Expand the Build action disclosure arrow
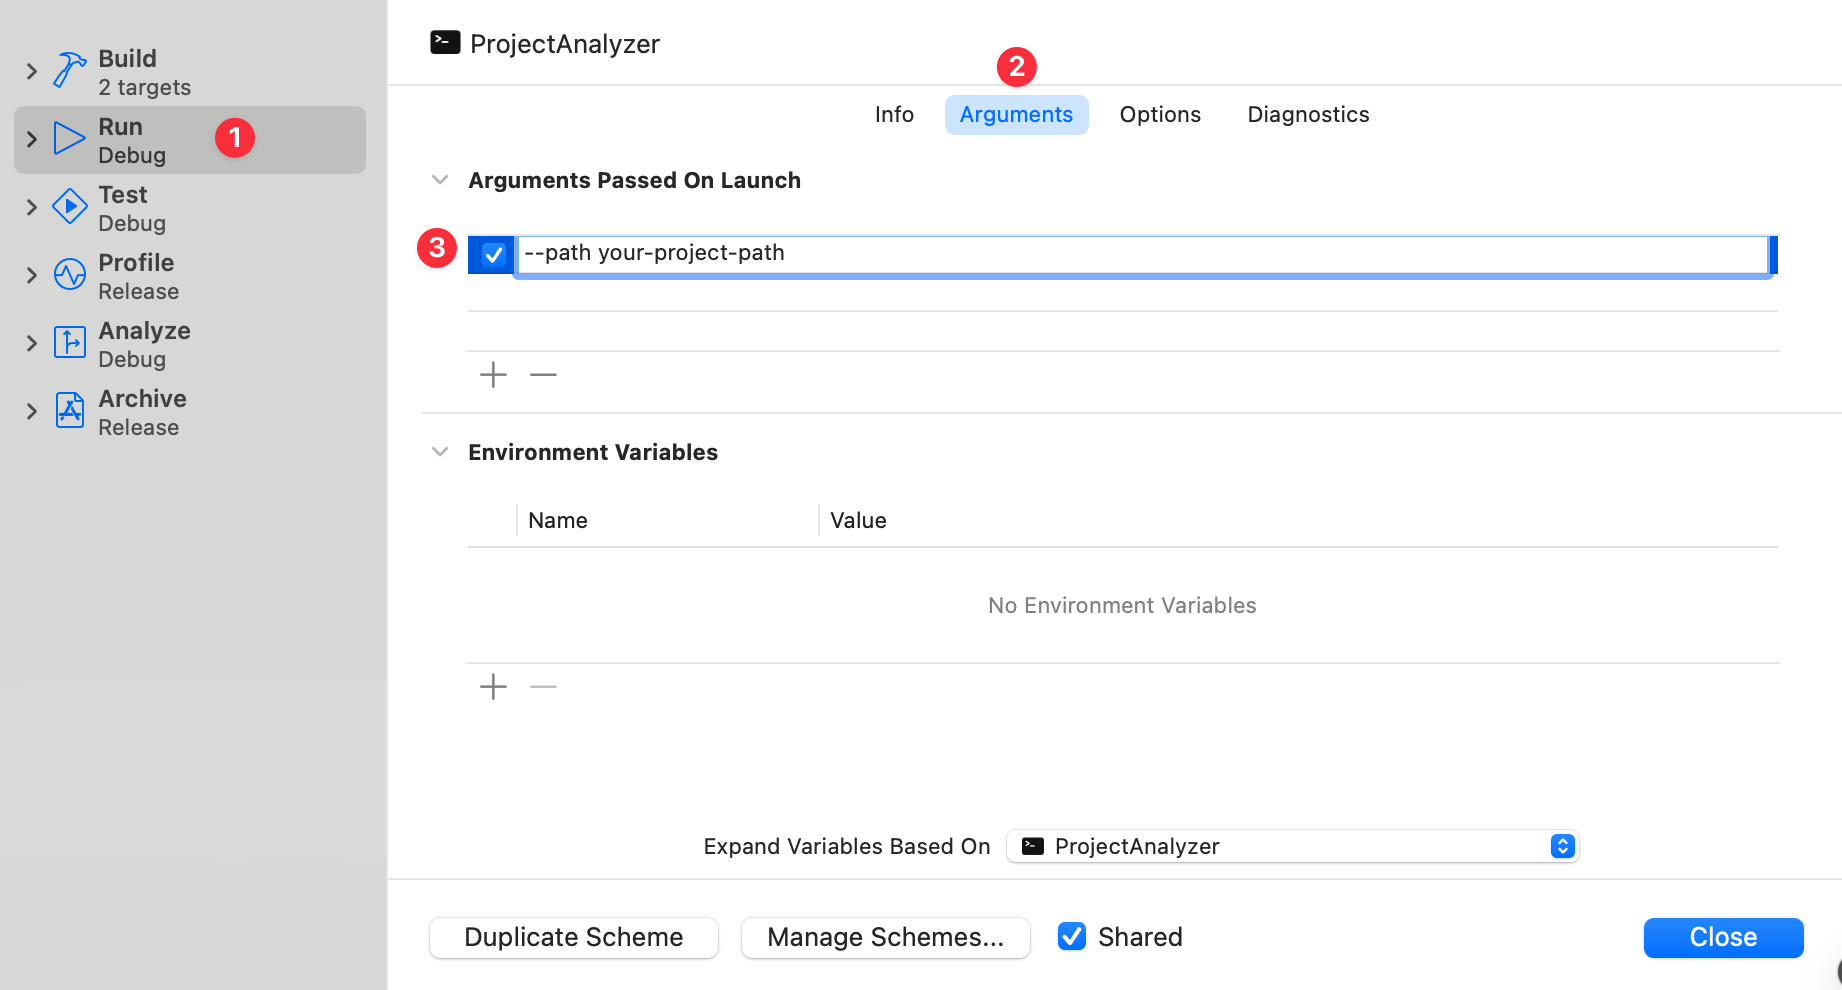Viewport: 1842px width, 990px height. click(x=32, y=71)
